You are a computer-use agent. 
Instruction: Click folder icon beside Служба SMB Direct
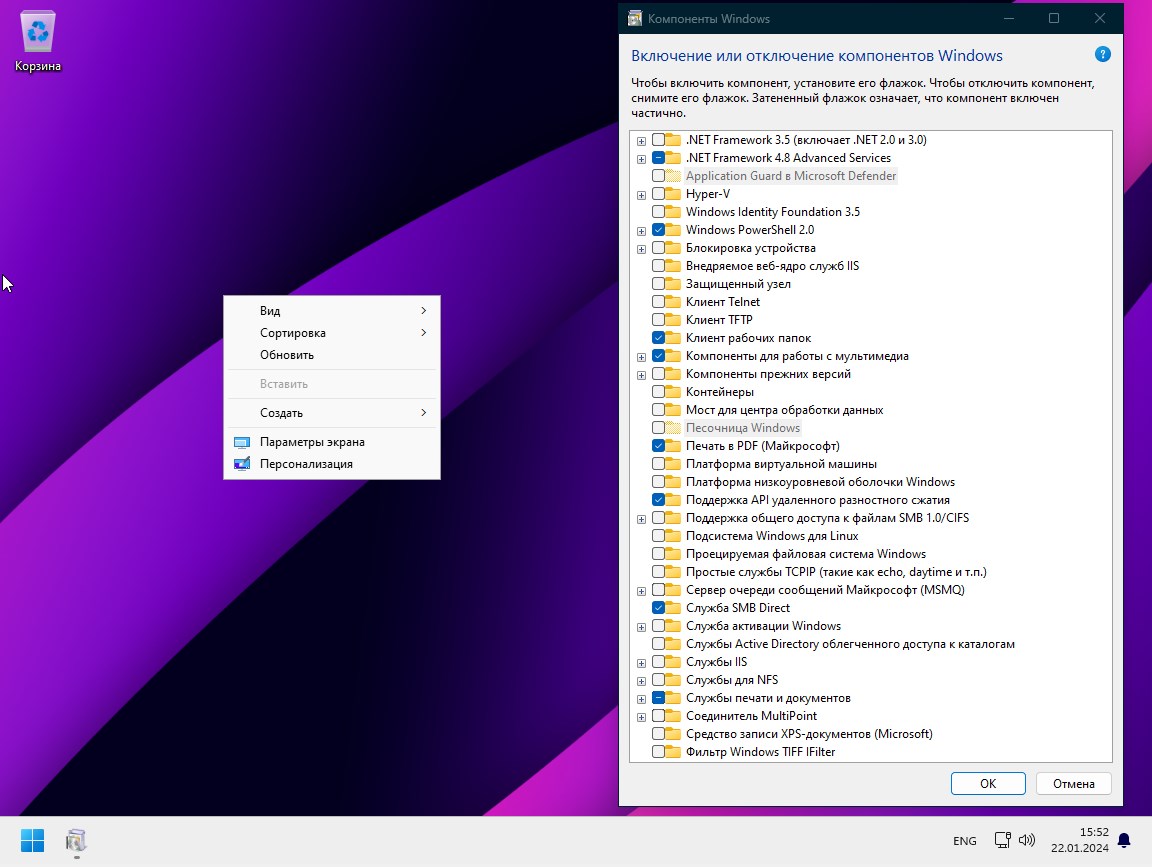coord(673,608)
